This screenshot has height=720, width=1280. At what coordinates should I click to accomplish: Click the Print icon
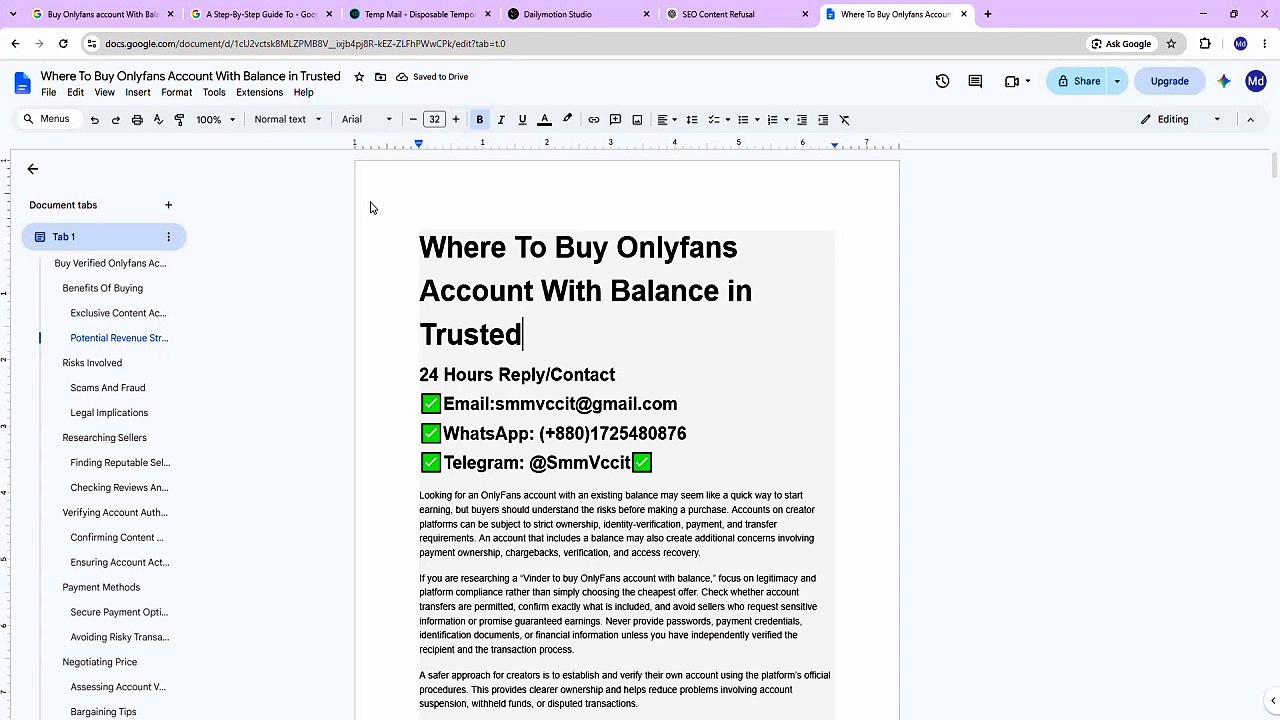click(137, 120)
